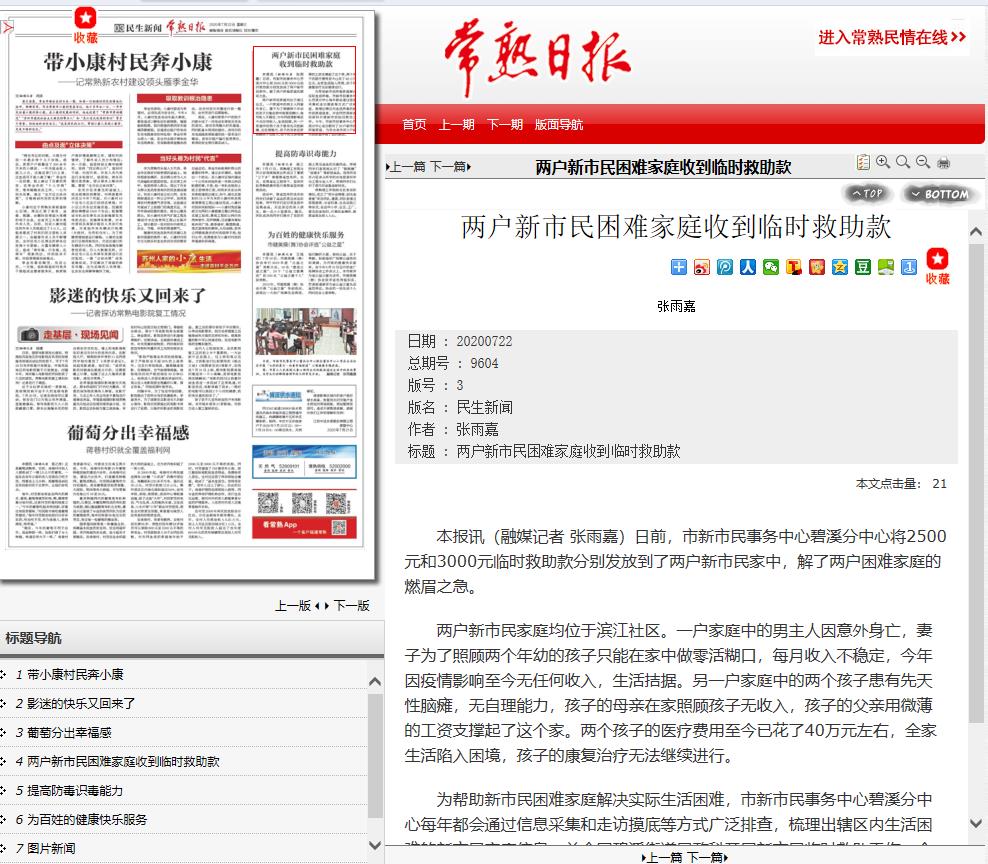
Task: Click the byline 张雨嘉 under the share icons
Action: (x=676, y=306)
